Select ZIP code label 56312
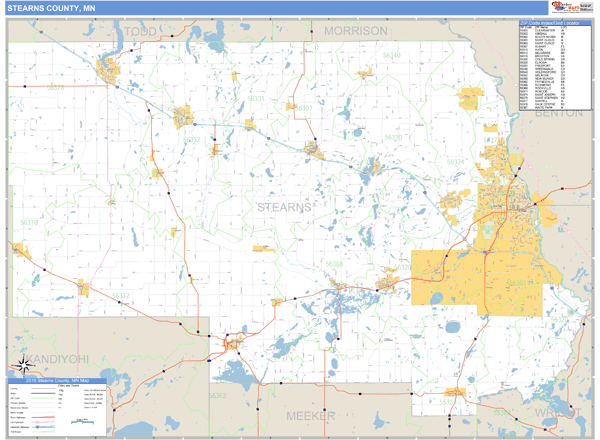This screenshot has width=600, height=440. [x=120, y=295]
